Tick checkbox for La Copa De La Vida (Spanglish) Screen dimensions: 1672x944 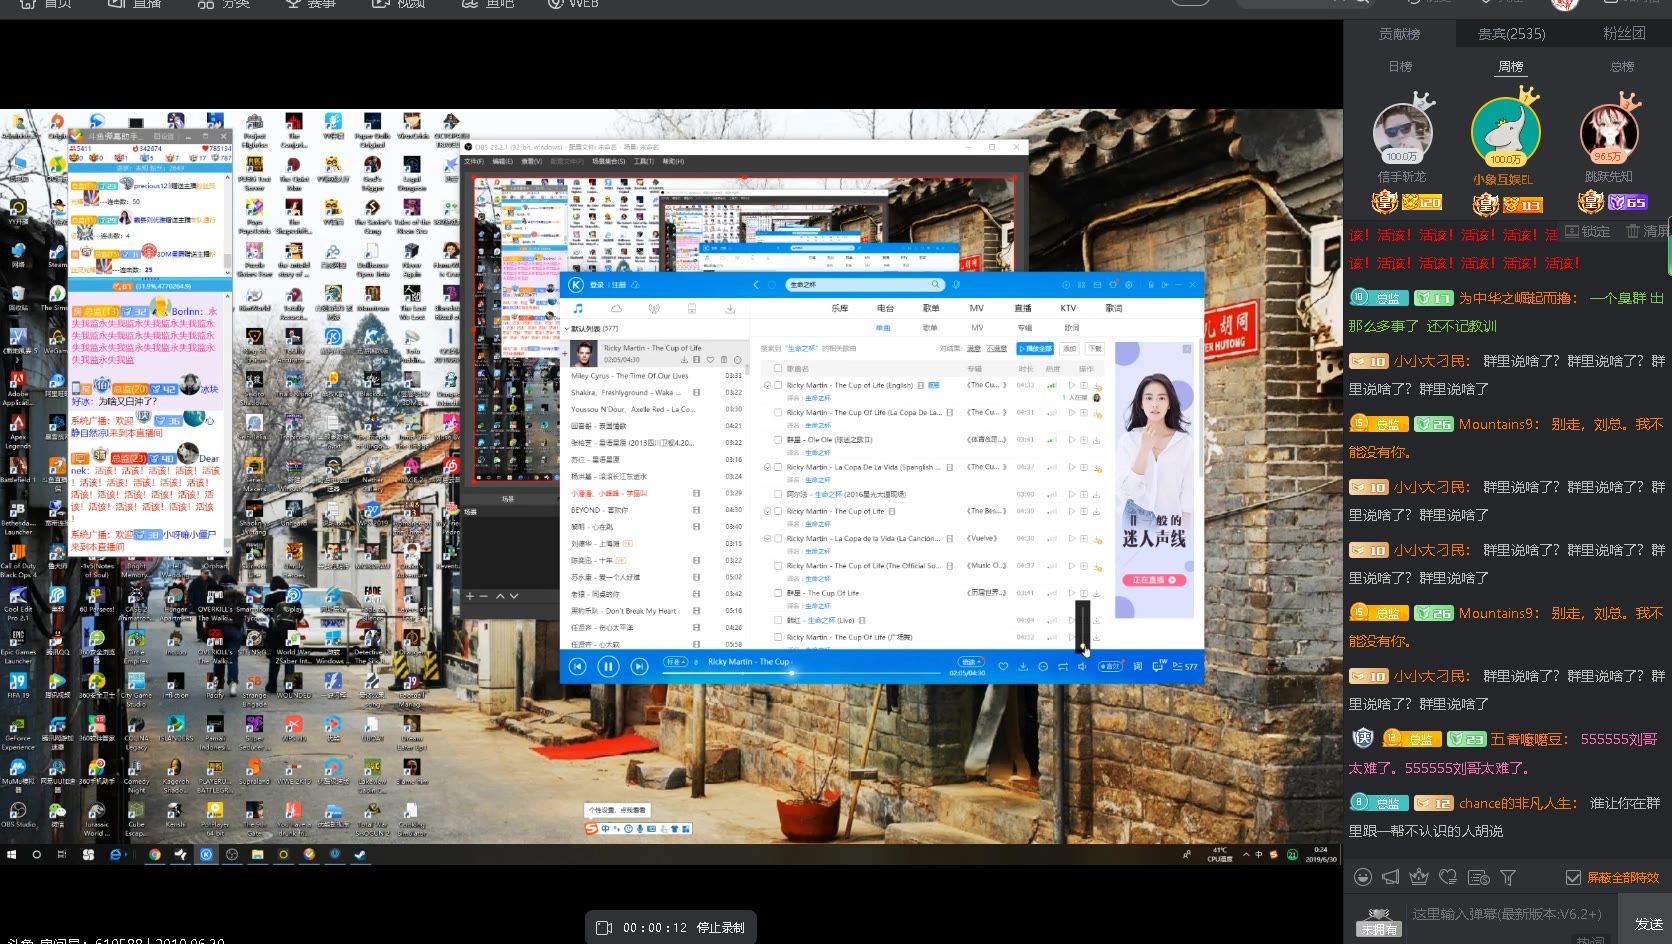pos(778,467)
